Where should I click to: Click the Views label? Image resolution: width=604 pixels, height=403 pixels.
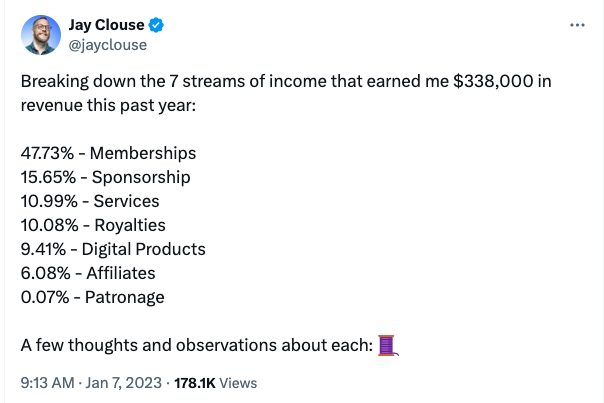click(x=238, y=383)
